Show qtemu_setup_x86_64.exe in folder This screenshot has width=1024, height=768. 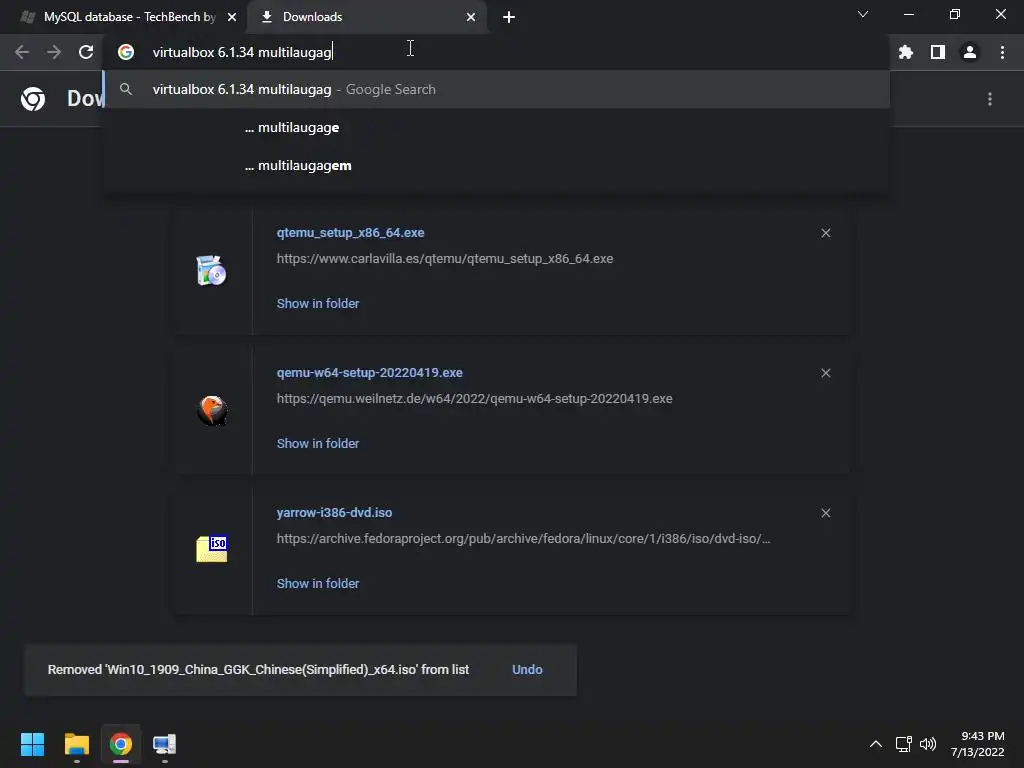click(317, 304)
